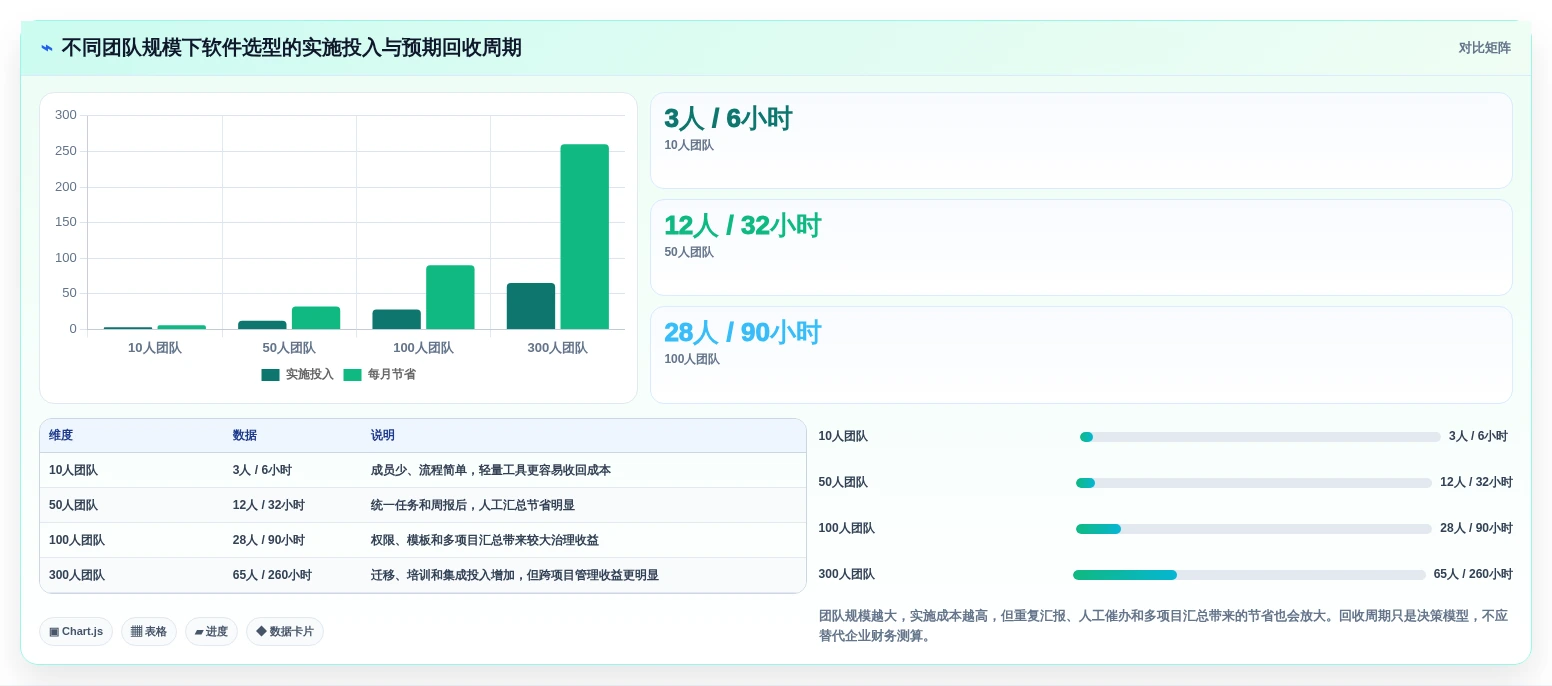Click the Chart.js tag chip
Screen dimensions: 1552x686
pos(76,632)
